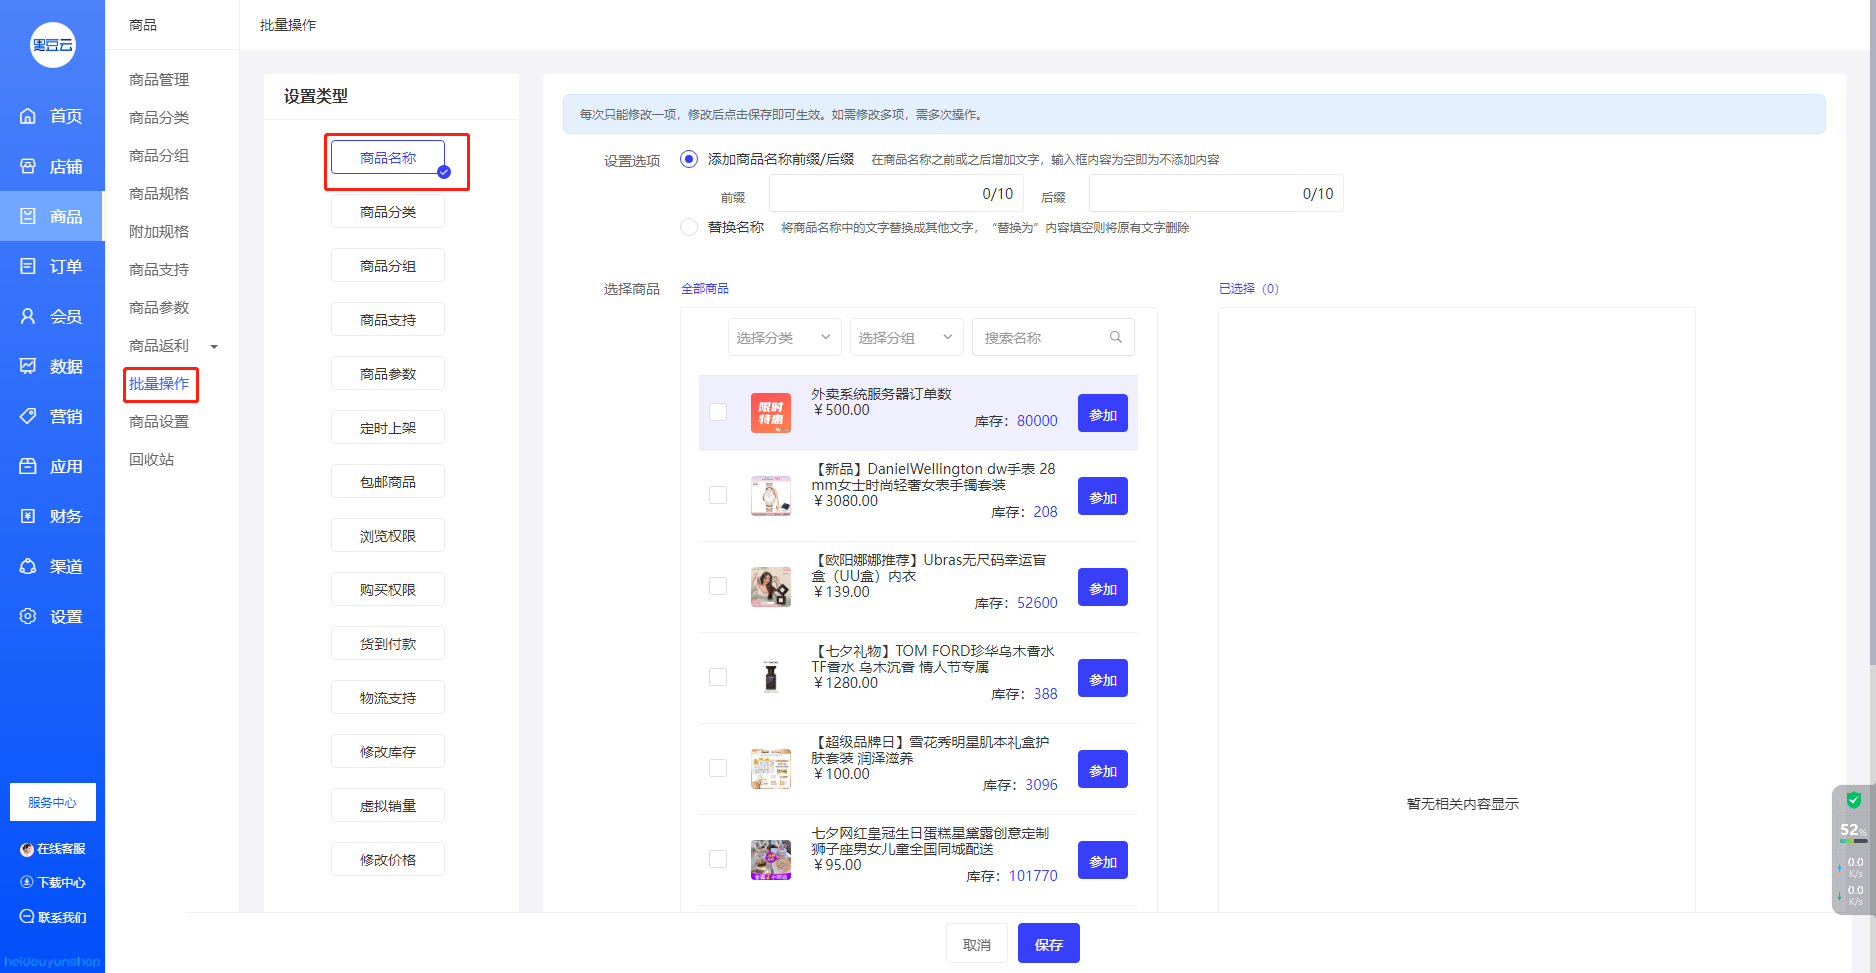Click the orders (订单) sidebar icon

[x=28, y=266]
